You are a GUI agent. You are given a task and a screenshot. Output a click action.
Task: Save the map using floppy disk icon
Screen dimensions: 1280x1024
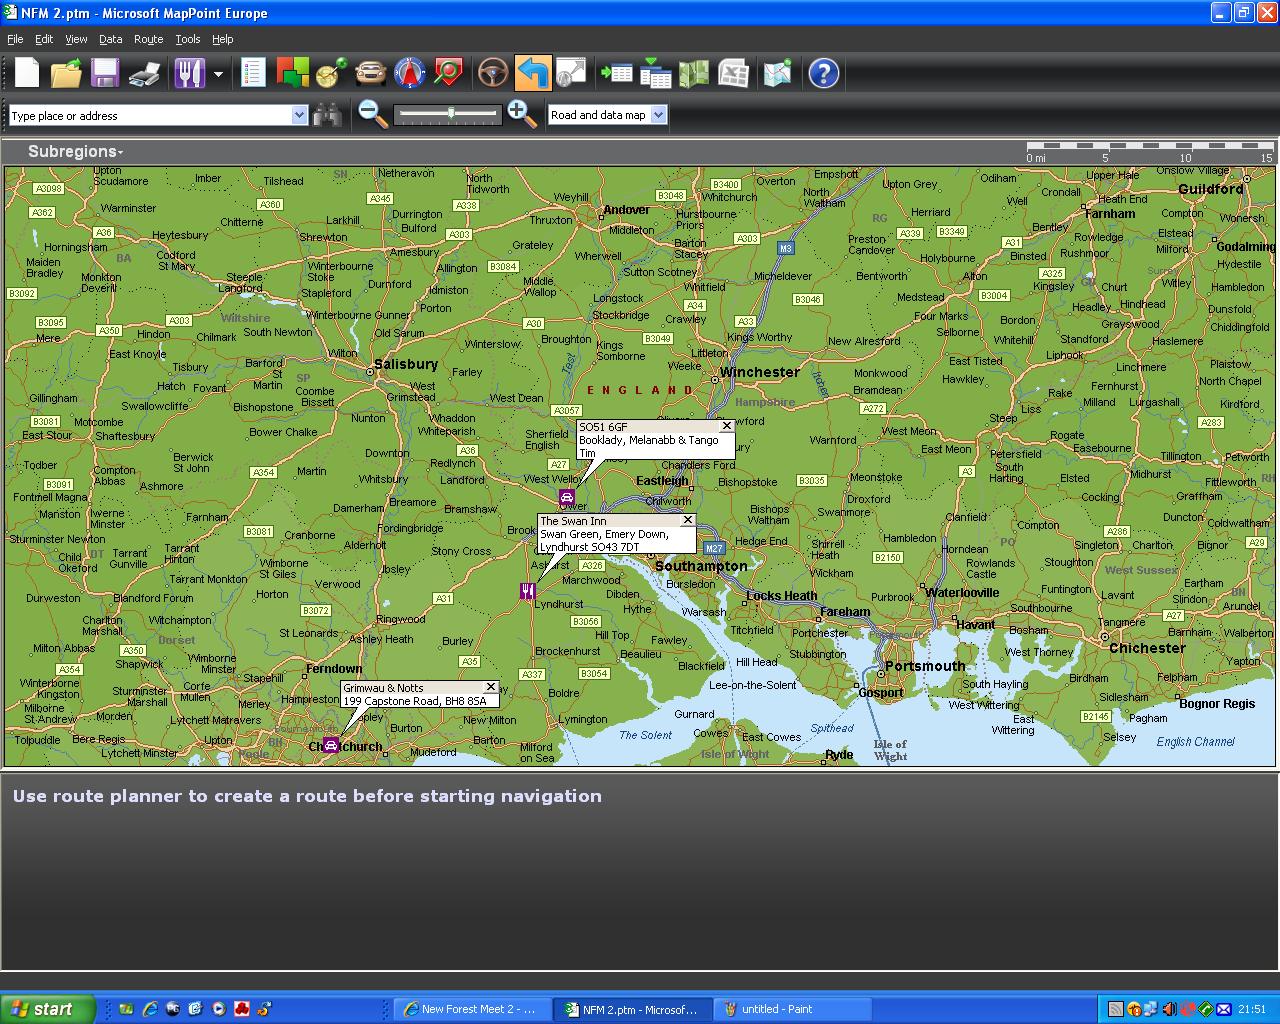coord(105,73)
